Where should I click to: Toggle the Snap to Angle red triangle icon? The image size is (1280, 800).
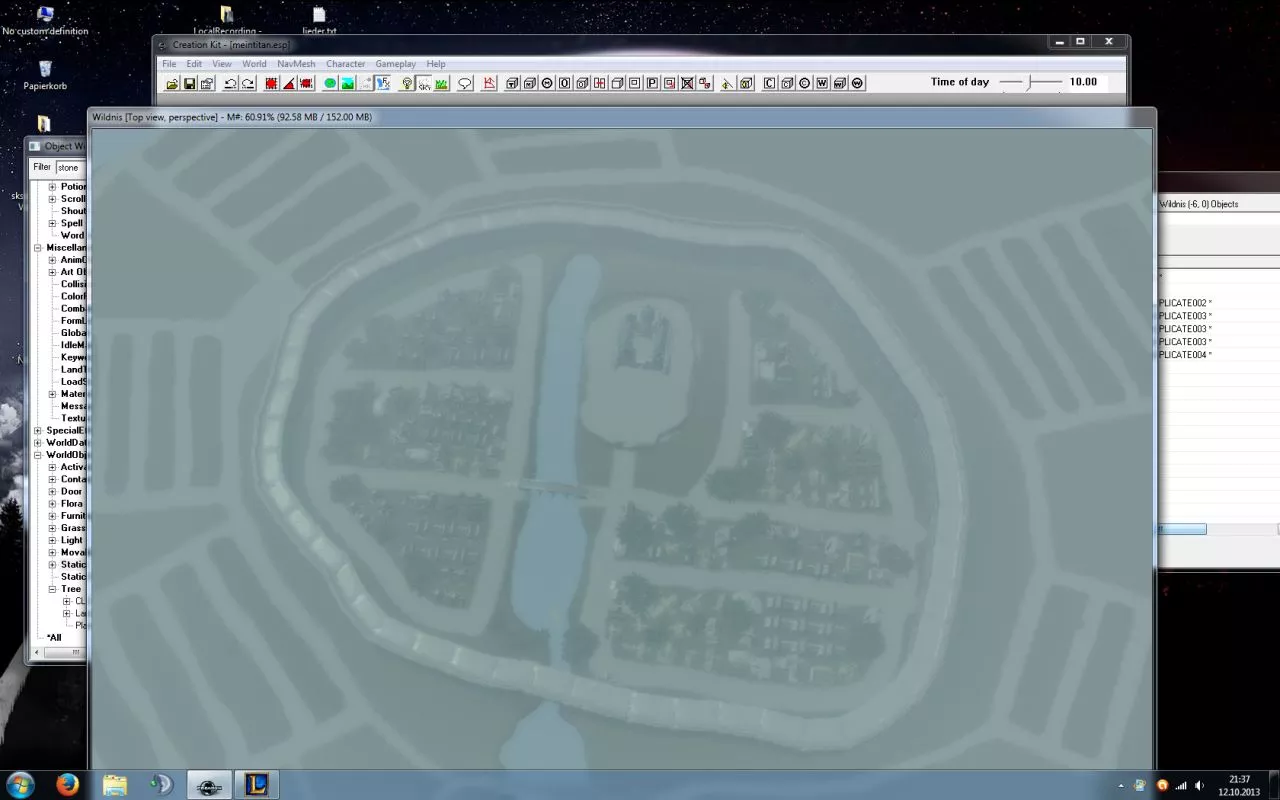tap(289, 83)
